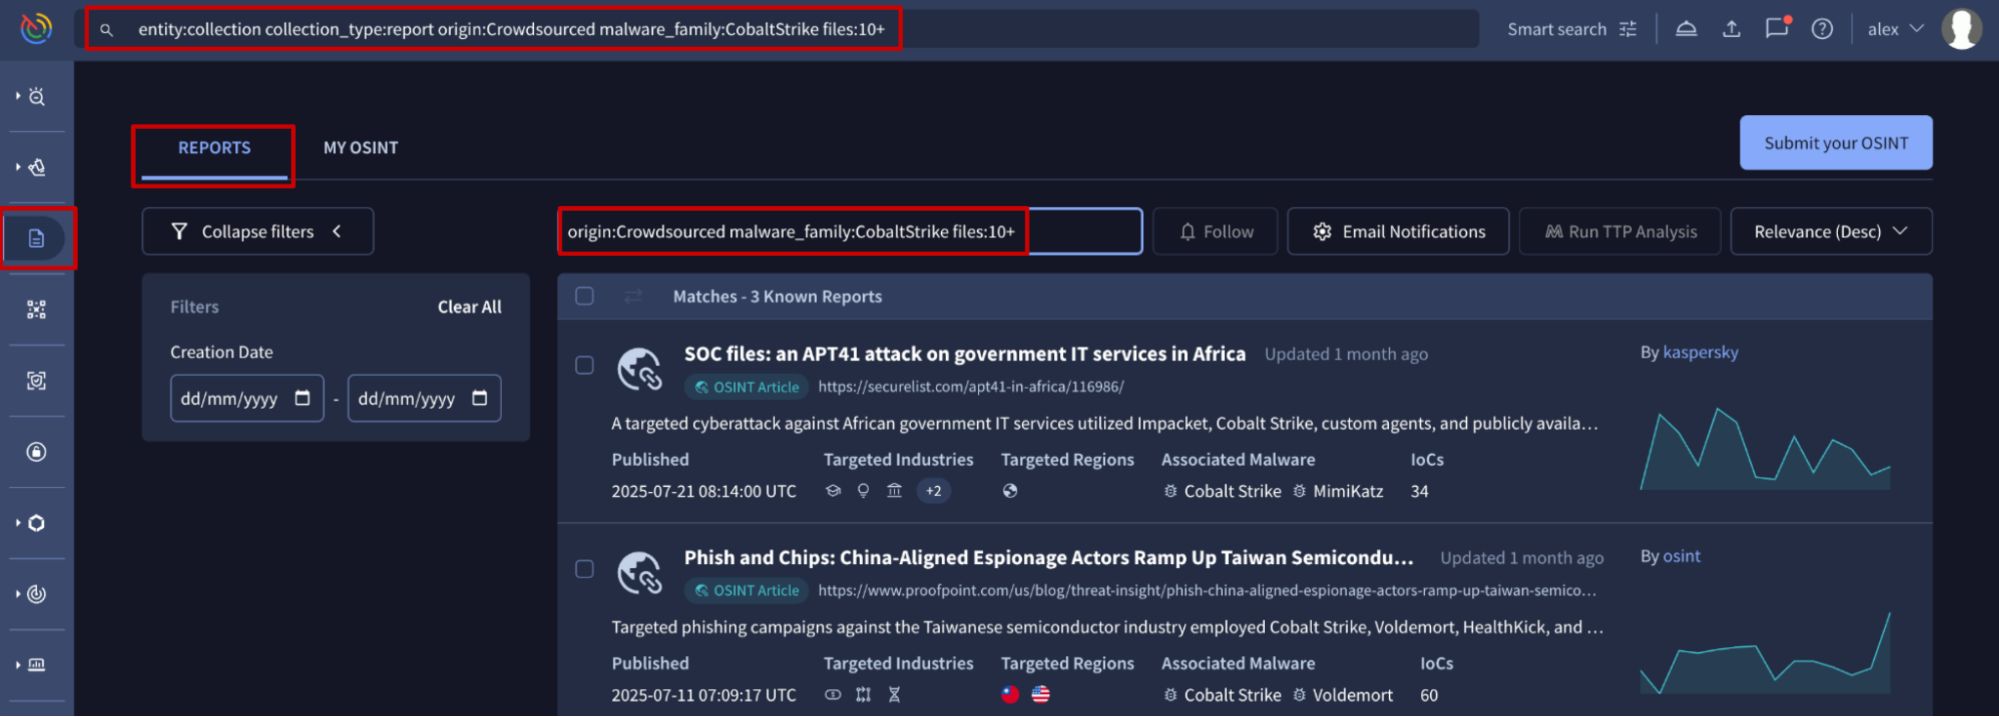Viewport: 1999px width, 717px height.
Task: Open the help question mark icon
Action: pos(1822,29)
